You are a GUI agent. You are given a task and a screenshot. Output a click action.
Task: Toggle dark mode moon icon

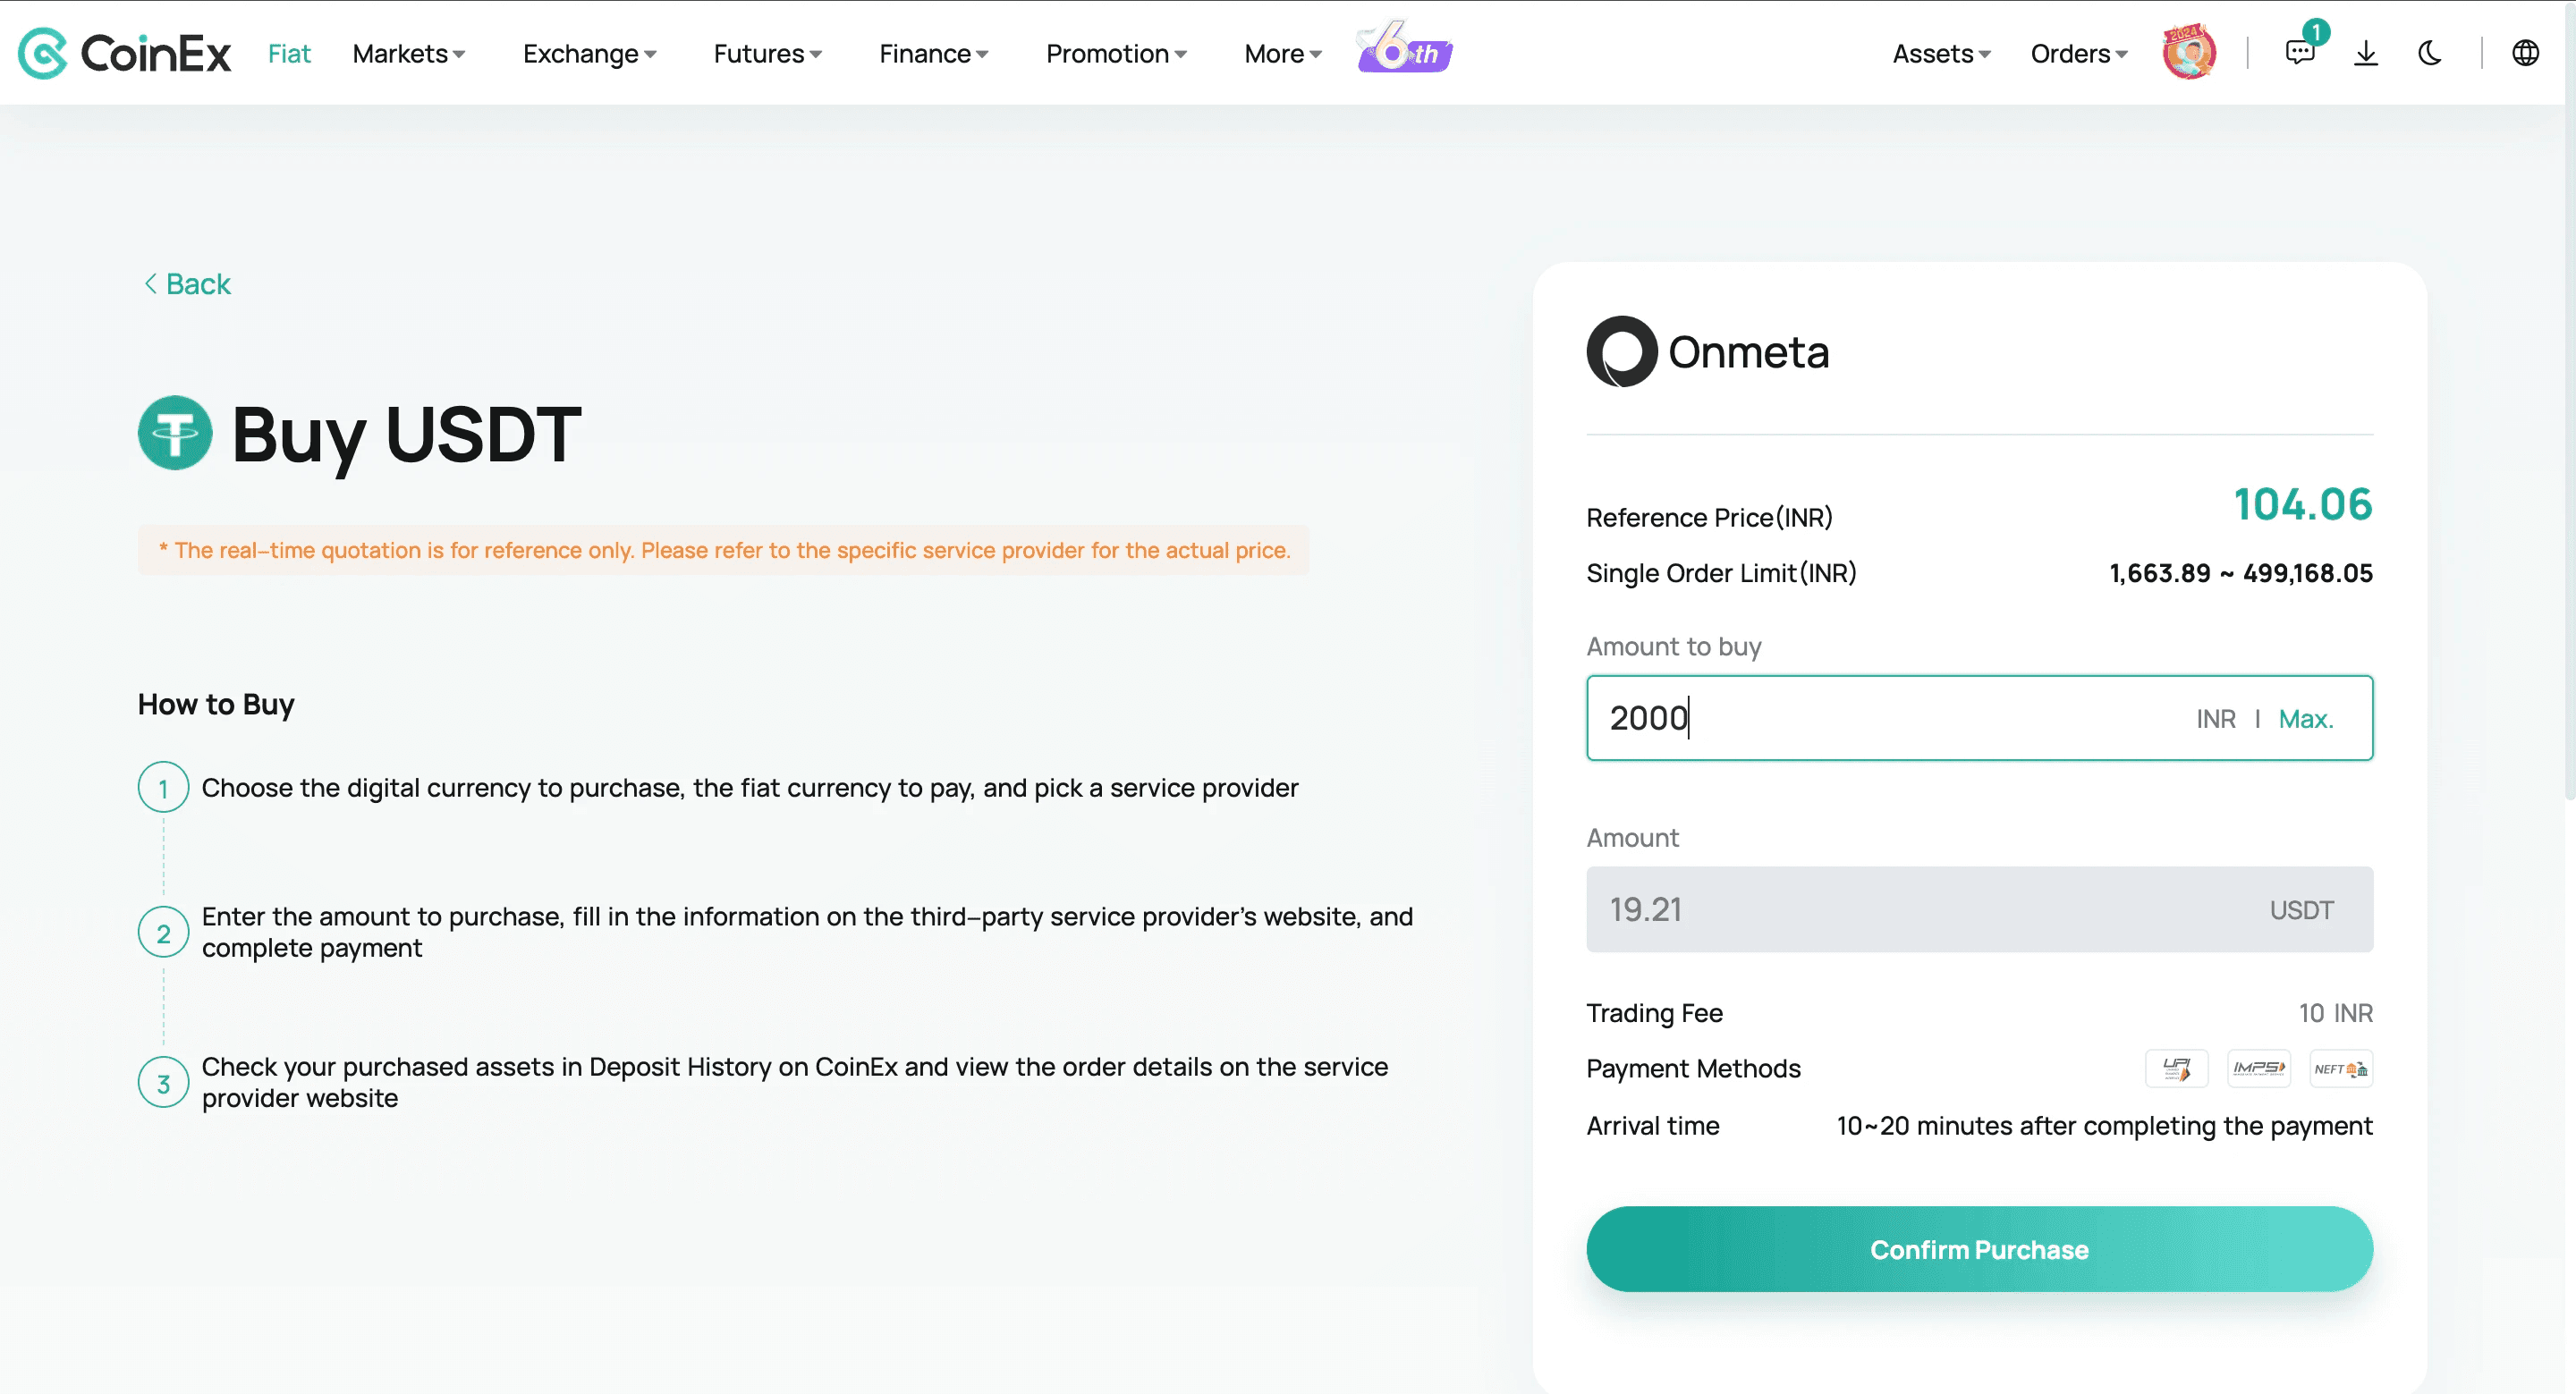(2430, 53)
